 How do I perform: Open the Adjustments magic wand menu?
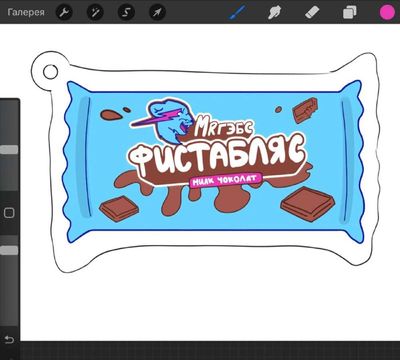95,13
